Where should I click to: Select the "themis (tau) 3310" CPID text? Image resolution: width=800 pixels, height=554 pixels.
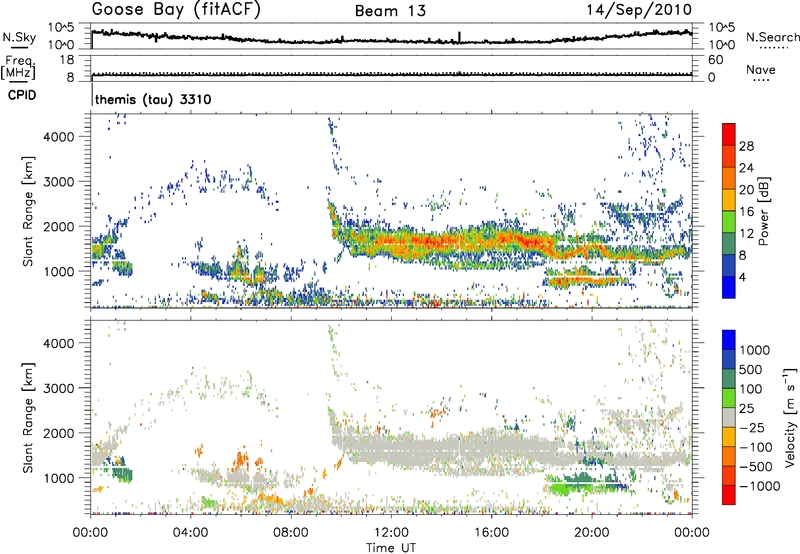click(153, 99)
